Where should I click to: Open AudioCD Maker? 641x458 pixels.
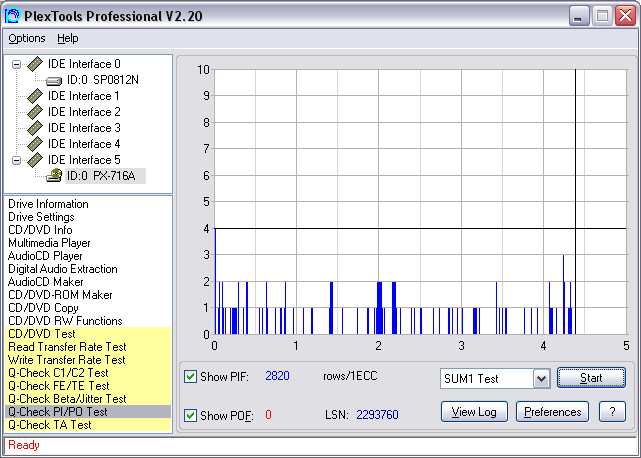point(45,282)
